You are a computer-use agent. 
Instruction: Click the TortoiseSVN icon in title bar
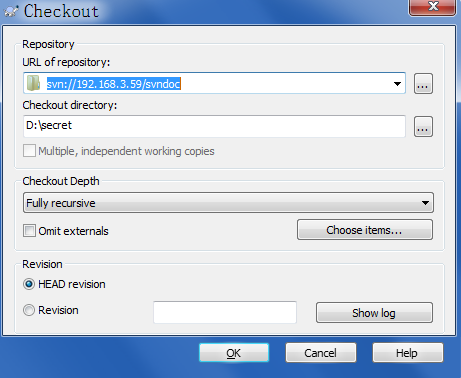11,11
